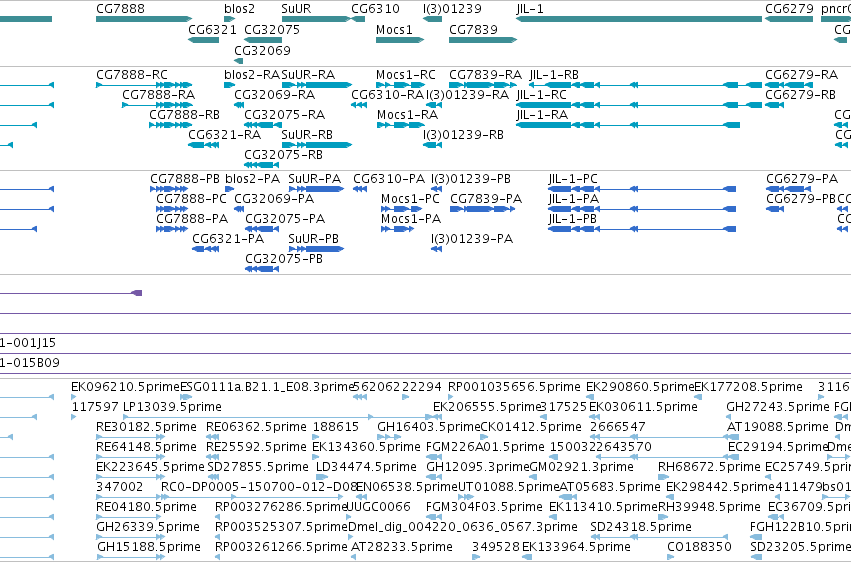
Task: Select protein l(3)01239-PA
Action: (x=436, y=249)
